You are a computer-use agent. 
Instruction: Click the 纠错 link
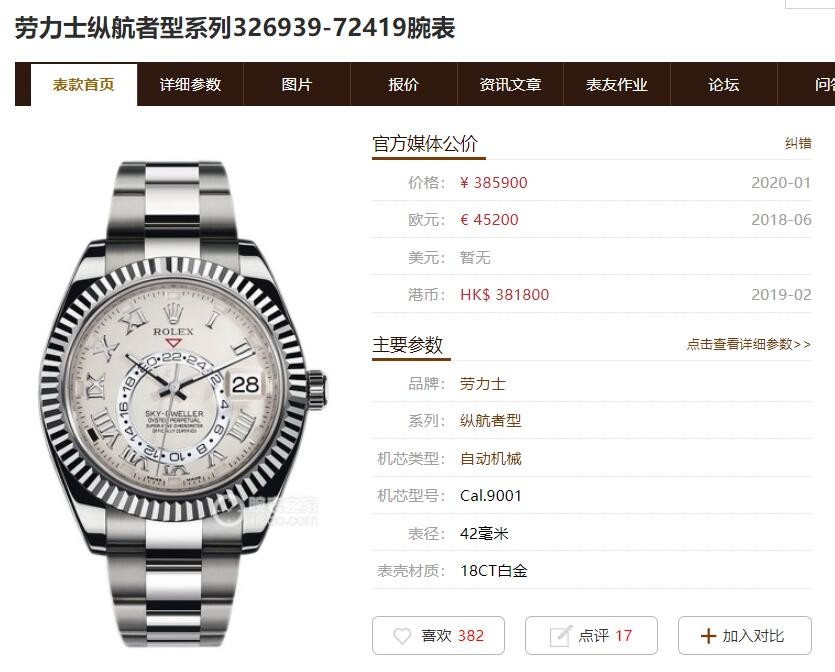798,143
